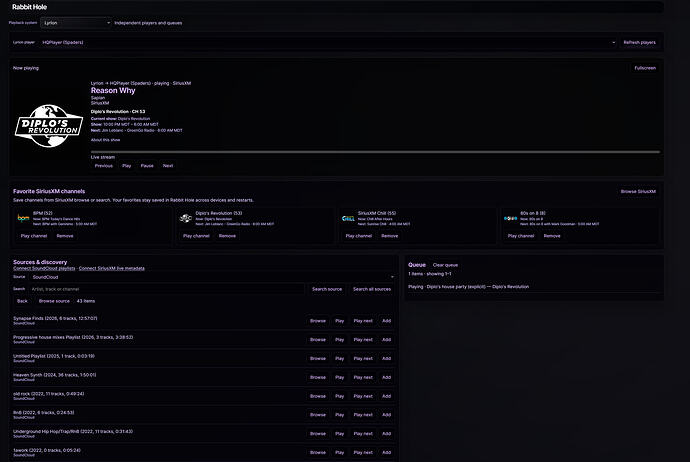
Task: Click the Heaven Synth playlist title text
Action: [x=55, y=375]
